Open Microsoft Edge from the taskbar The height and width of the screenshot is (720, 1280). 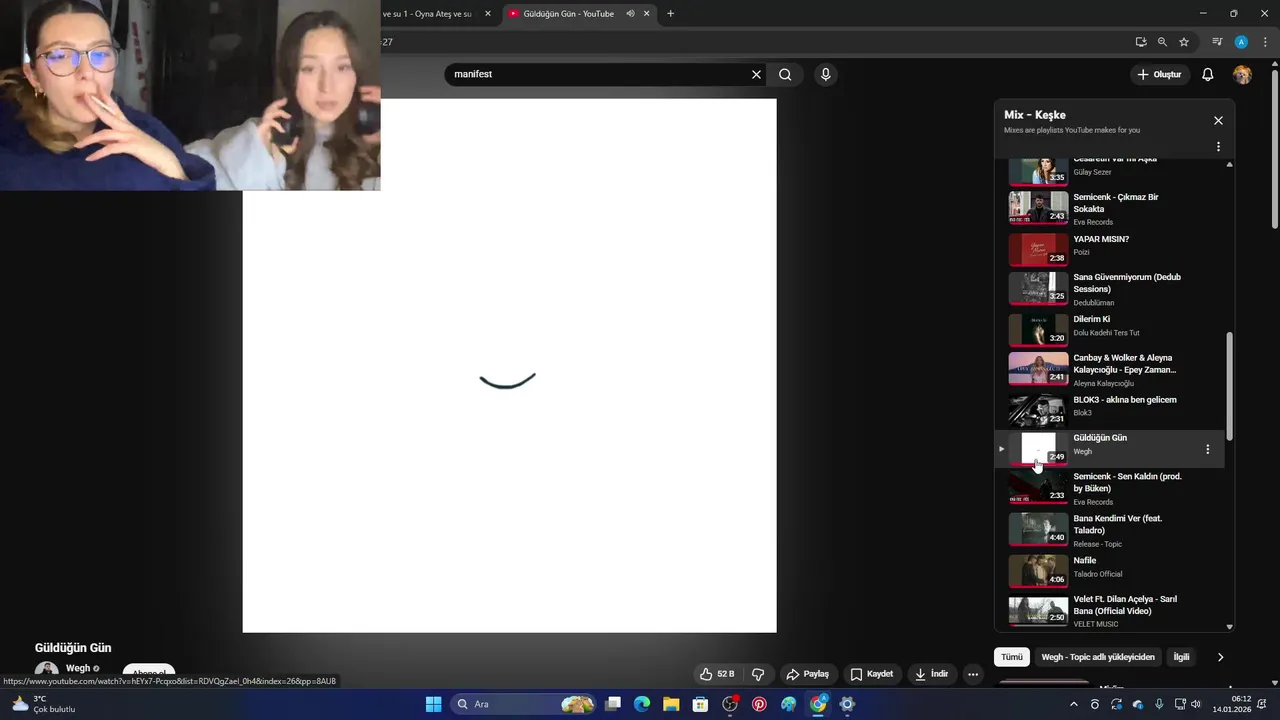click(x=642, y=704)
